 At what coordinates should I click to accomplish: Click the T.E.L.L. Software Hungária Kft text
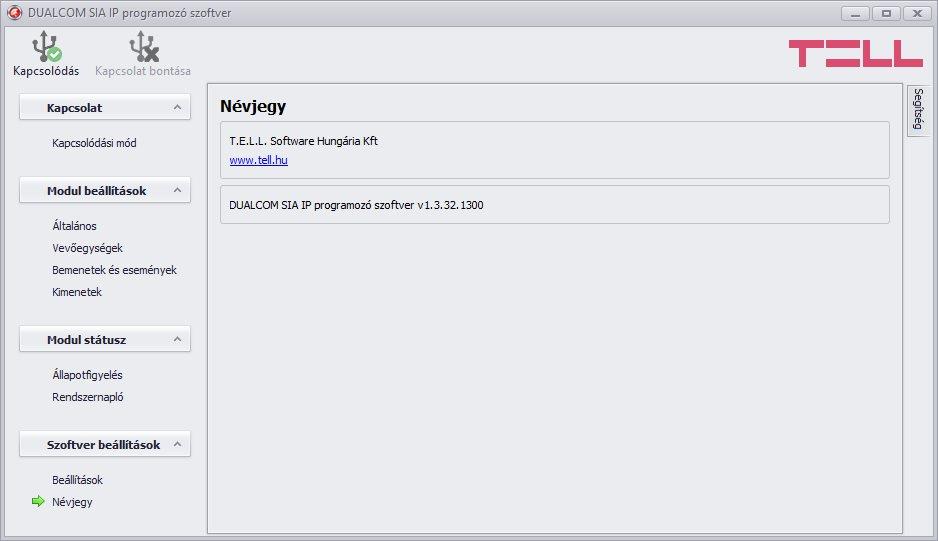303,141
